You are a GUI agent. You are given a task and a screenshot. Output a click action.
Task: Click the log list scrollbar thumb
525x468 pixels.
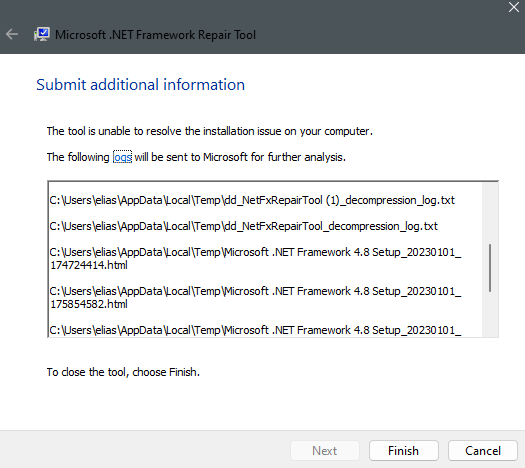(490, 268)
